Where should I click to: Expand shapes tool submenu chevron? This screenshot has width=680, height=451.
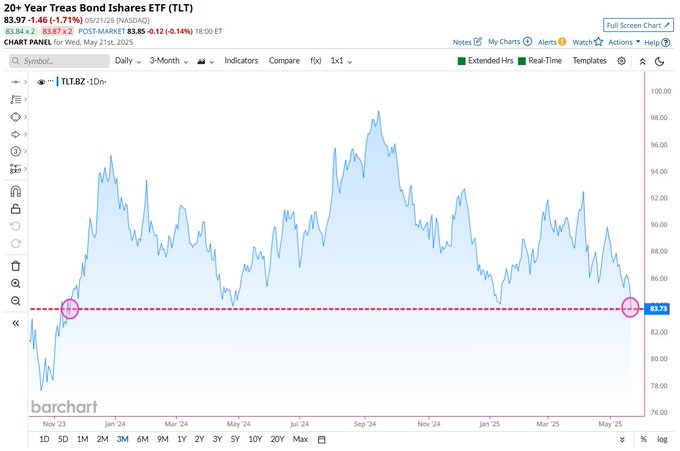click(26, 117)
